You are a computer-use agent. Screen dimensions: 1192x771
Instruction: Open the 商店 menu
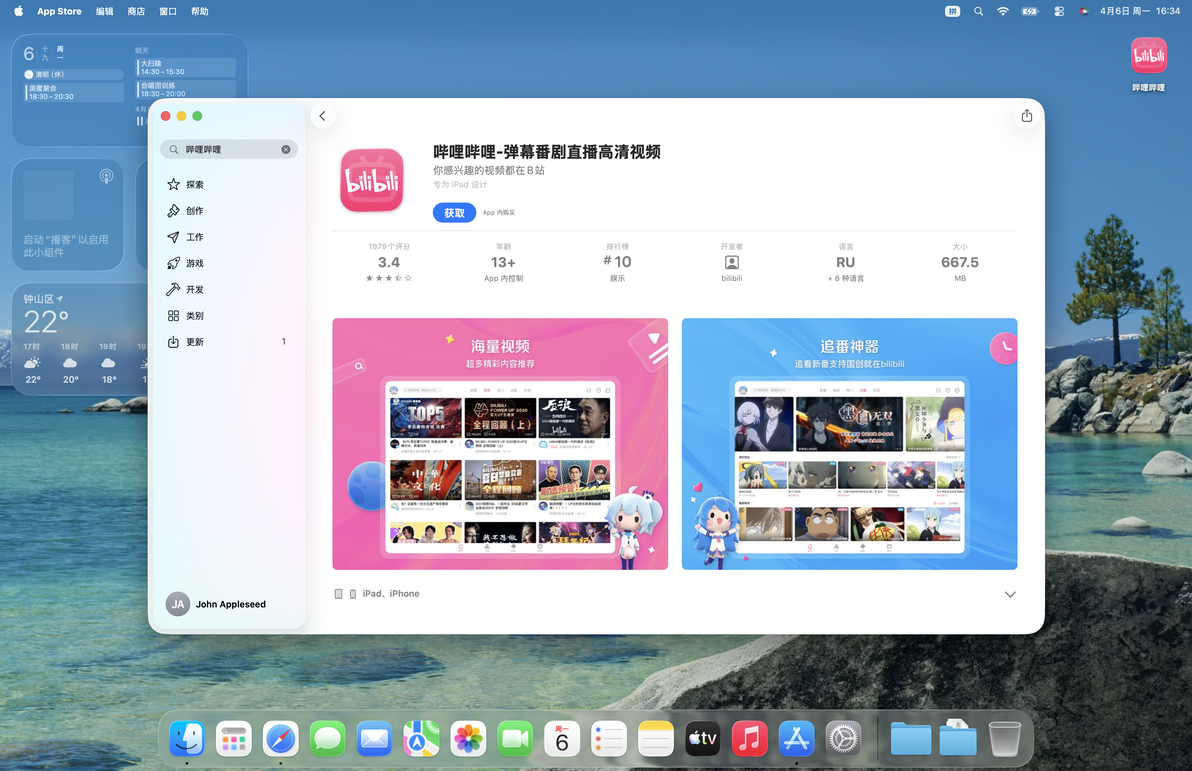pyautogui.click(x=136, y=11)
